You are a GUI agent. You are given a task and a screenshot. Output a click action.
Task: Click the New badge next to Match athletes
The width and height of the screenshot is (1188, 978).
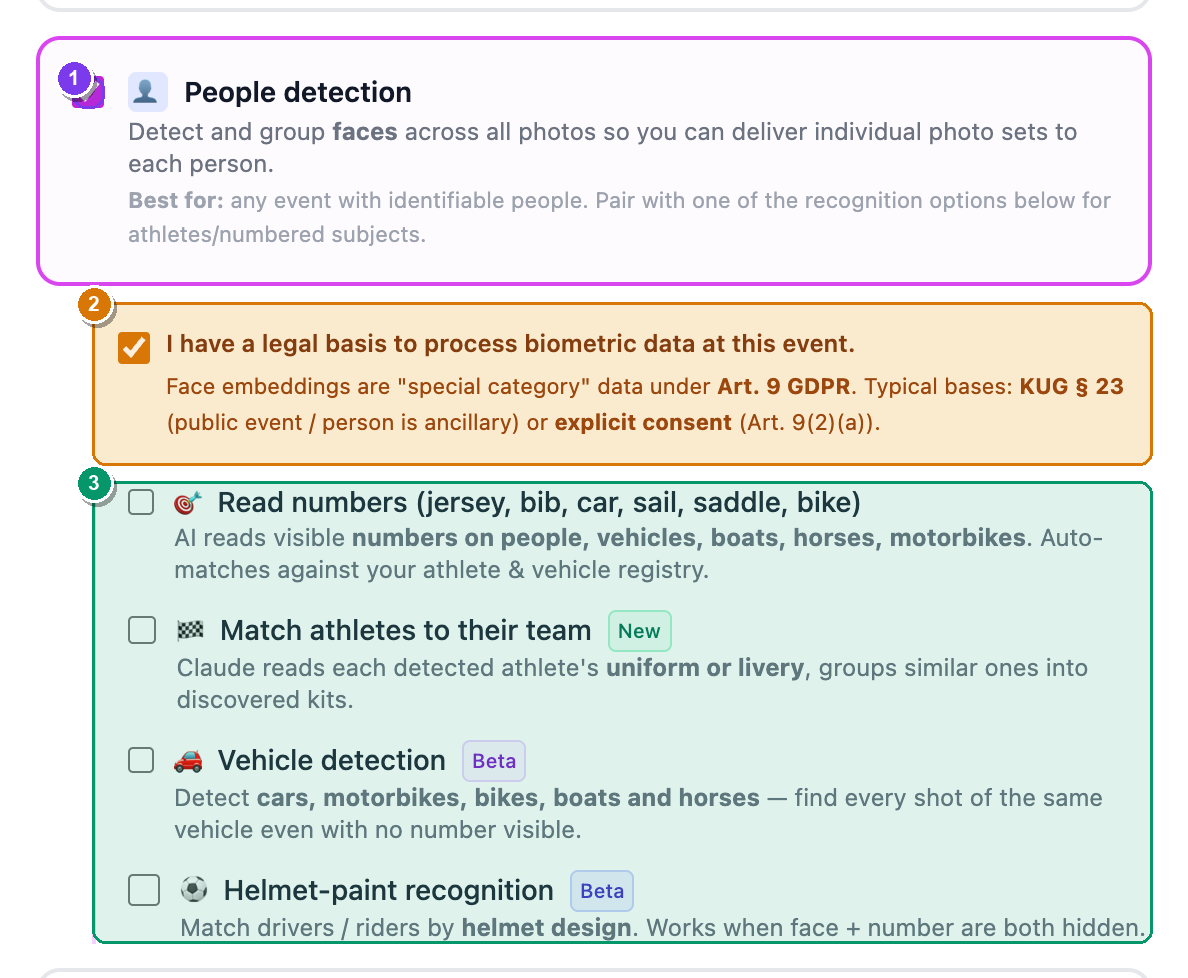[639, 631]
